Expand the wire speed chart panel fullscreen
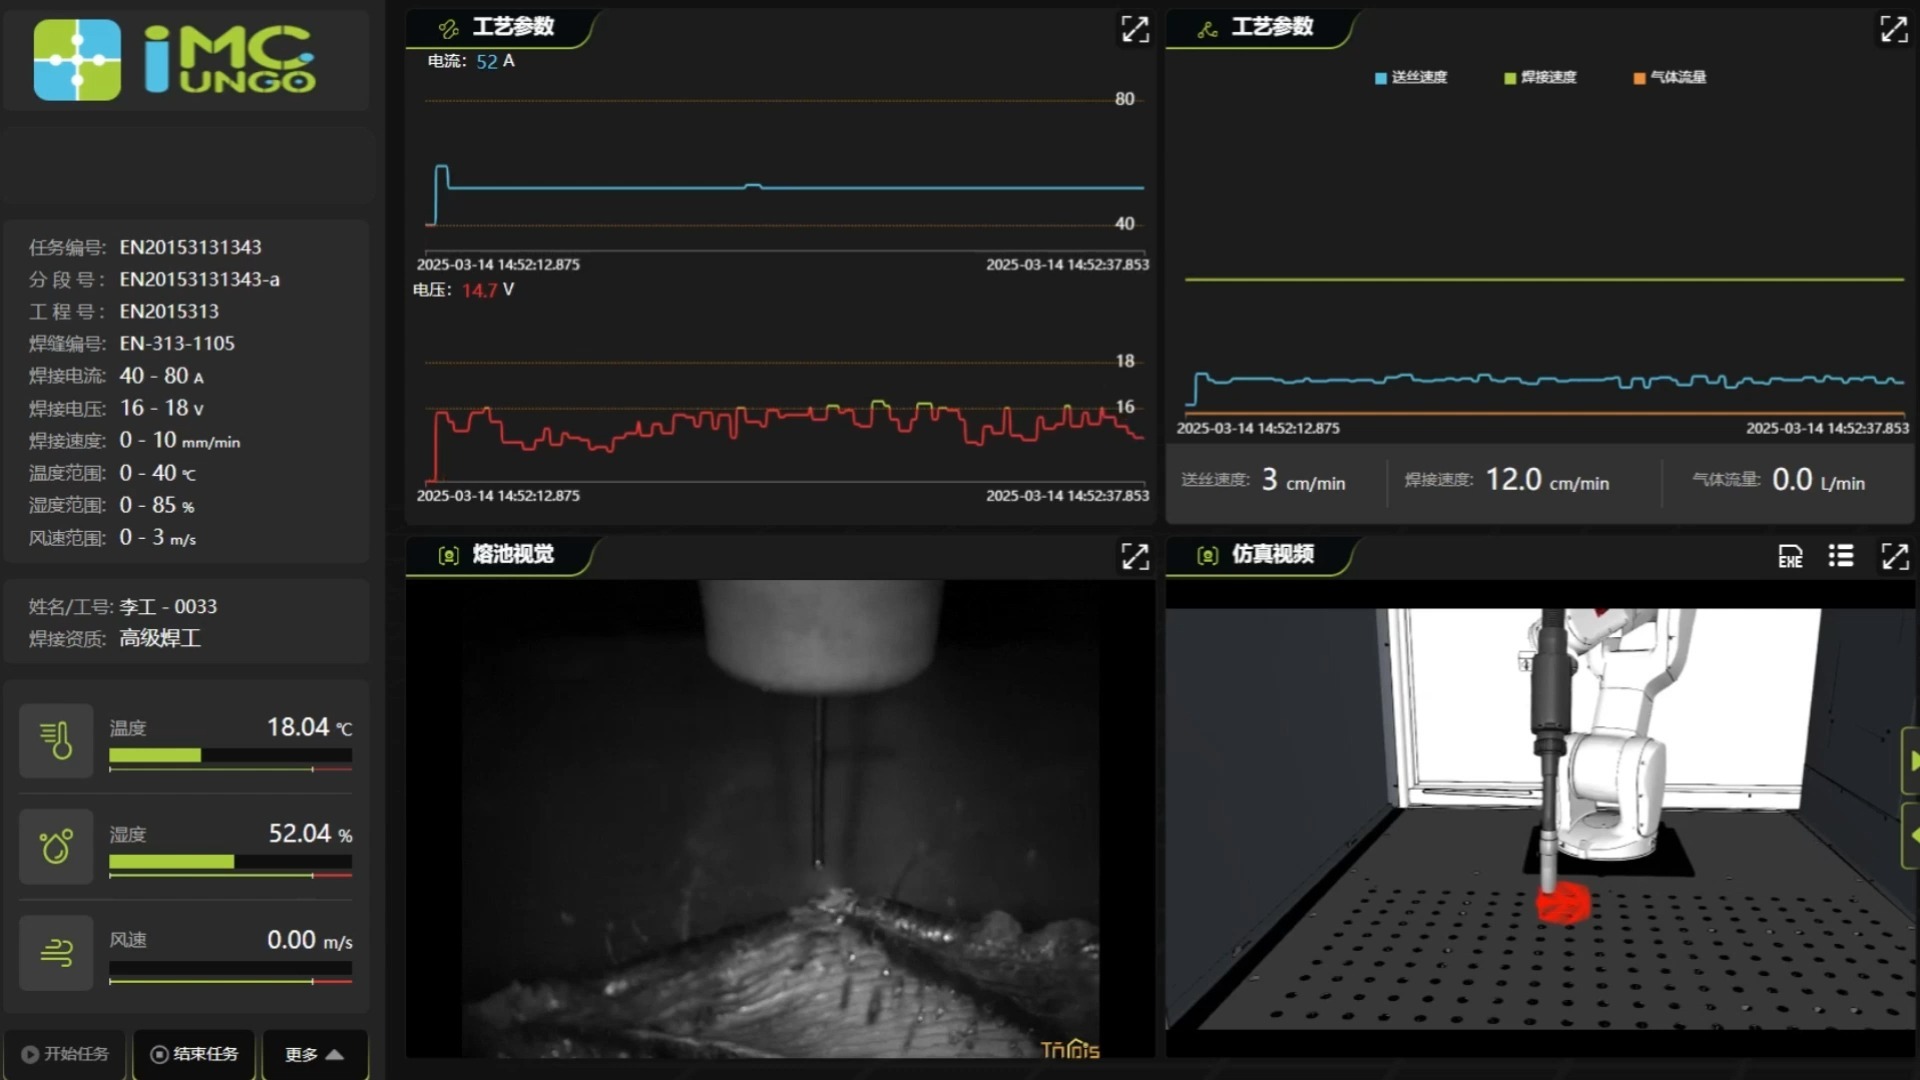Viewport: 1920px width, 1080px height. click(x=1893, y=29)
